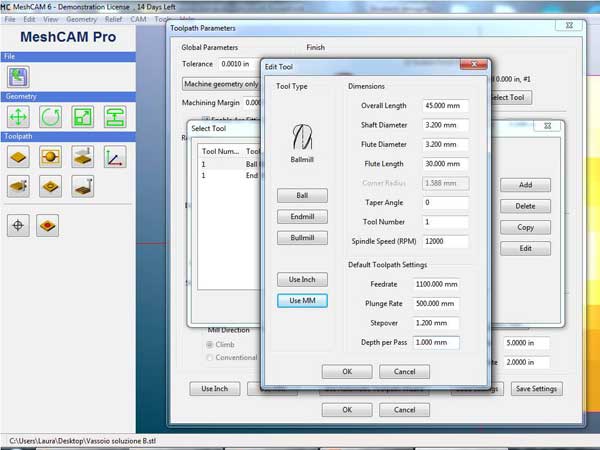Click the green I-beam geometry icon

point(115,117)
